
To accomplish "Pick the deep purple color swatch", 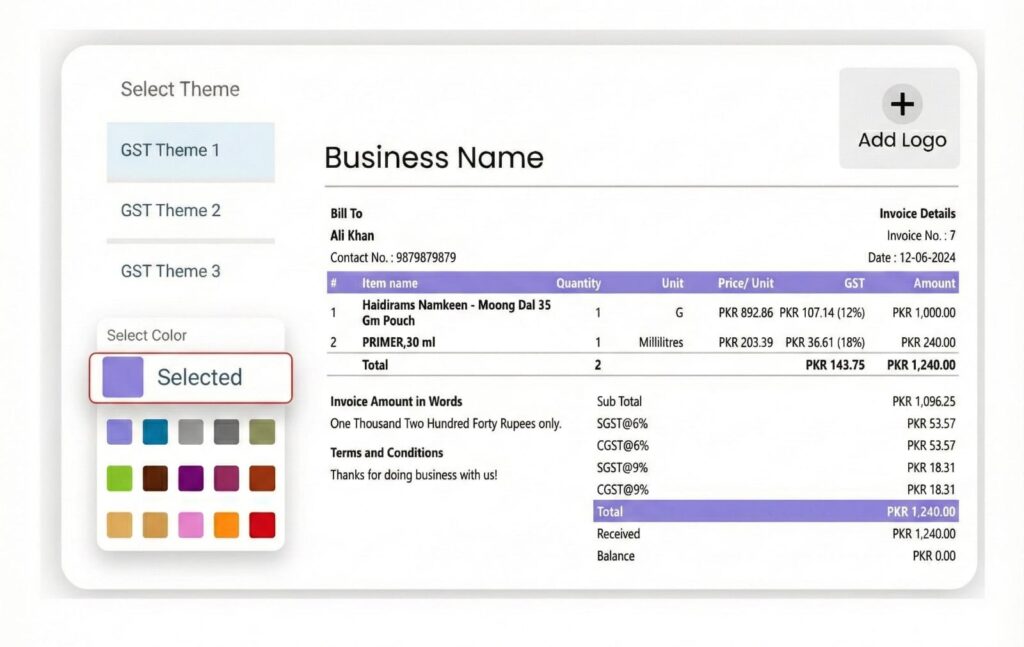I will pyautogui.click(x=190, y=478).
